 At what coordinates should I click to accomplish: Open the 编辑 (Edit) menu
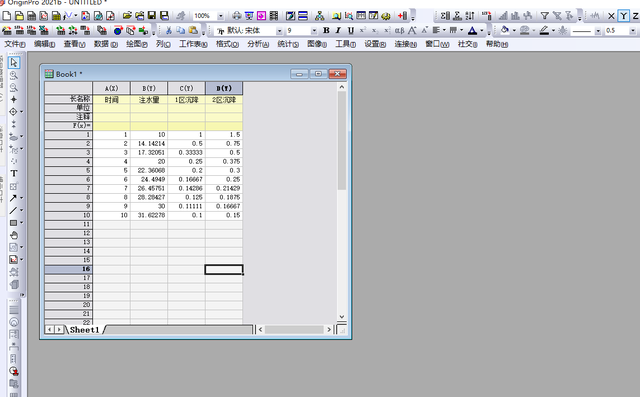point(44,44)
